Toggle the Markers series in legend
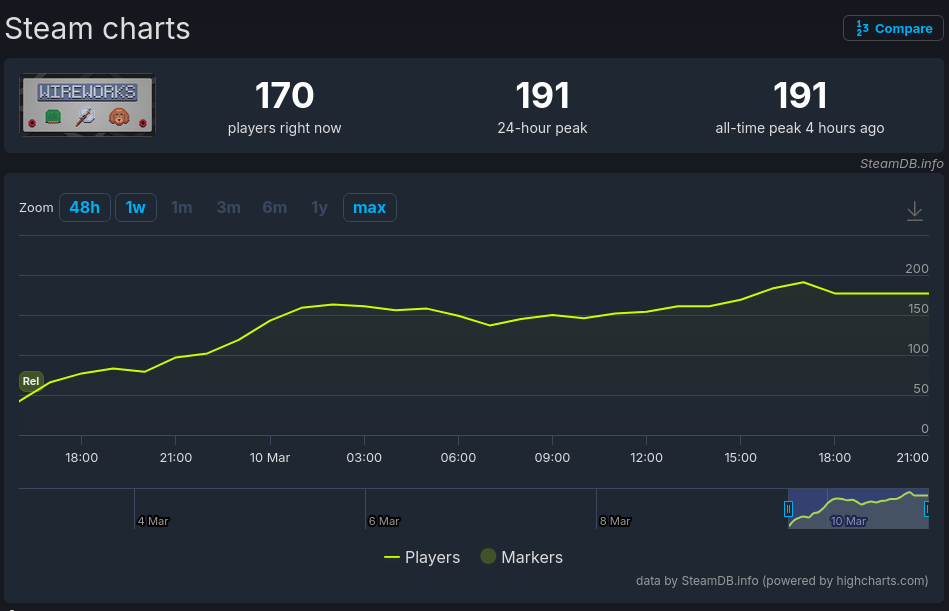 tap(522, 557)
